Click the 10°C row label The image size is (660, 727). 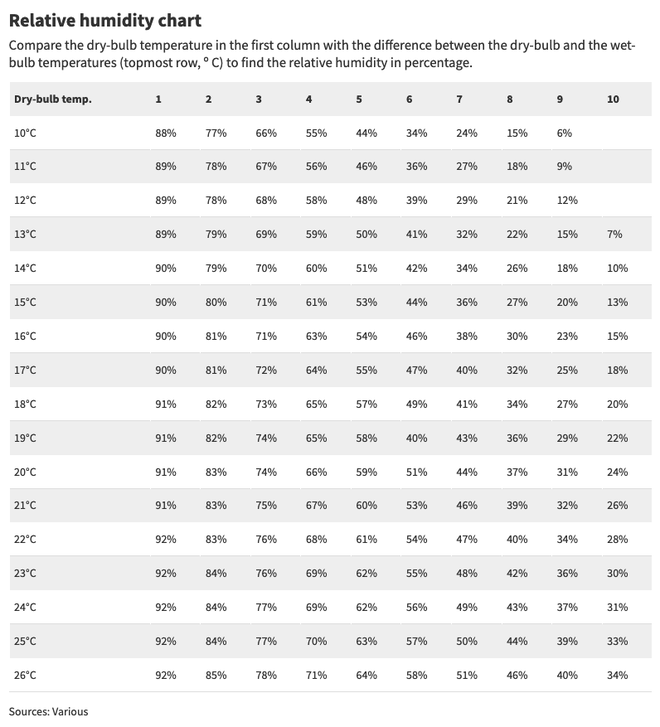click(x=25, y=133)
